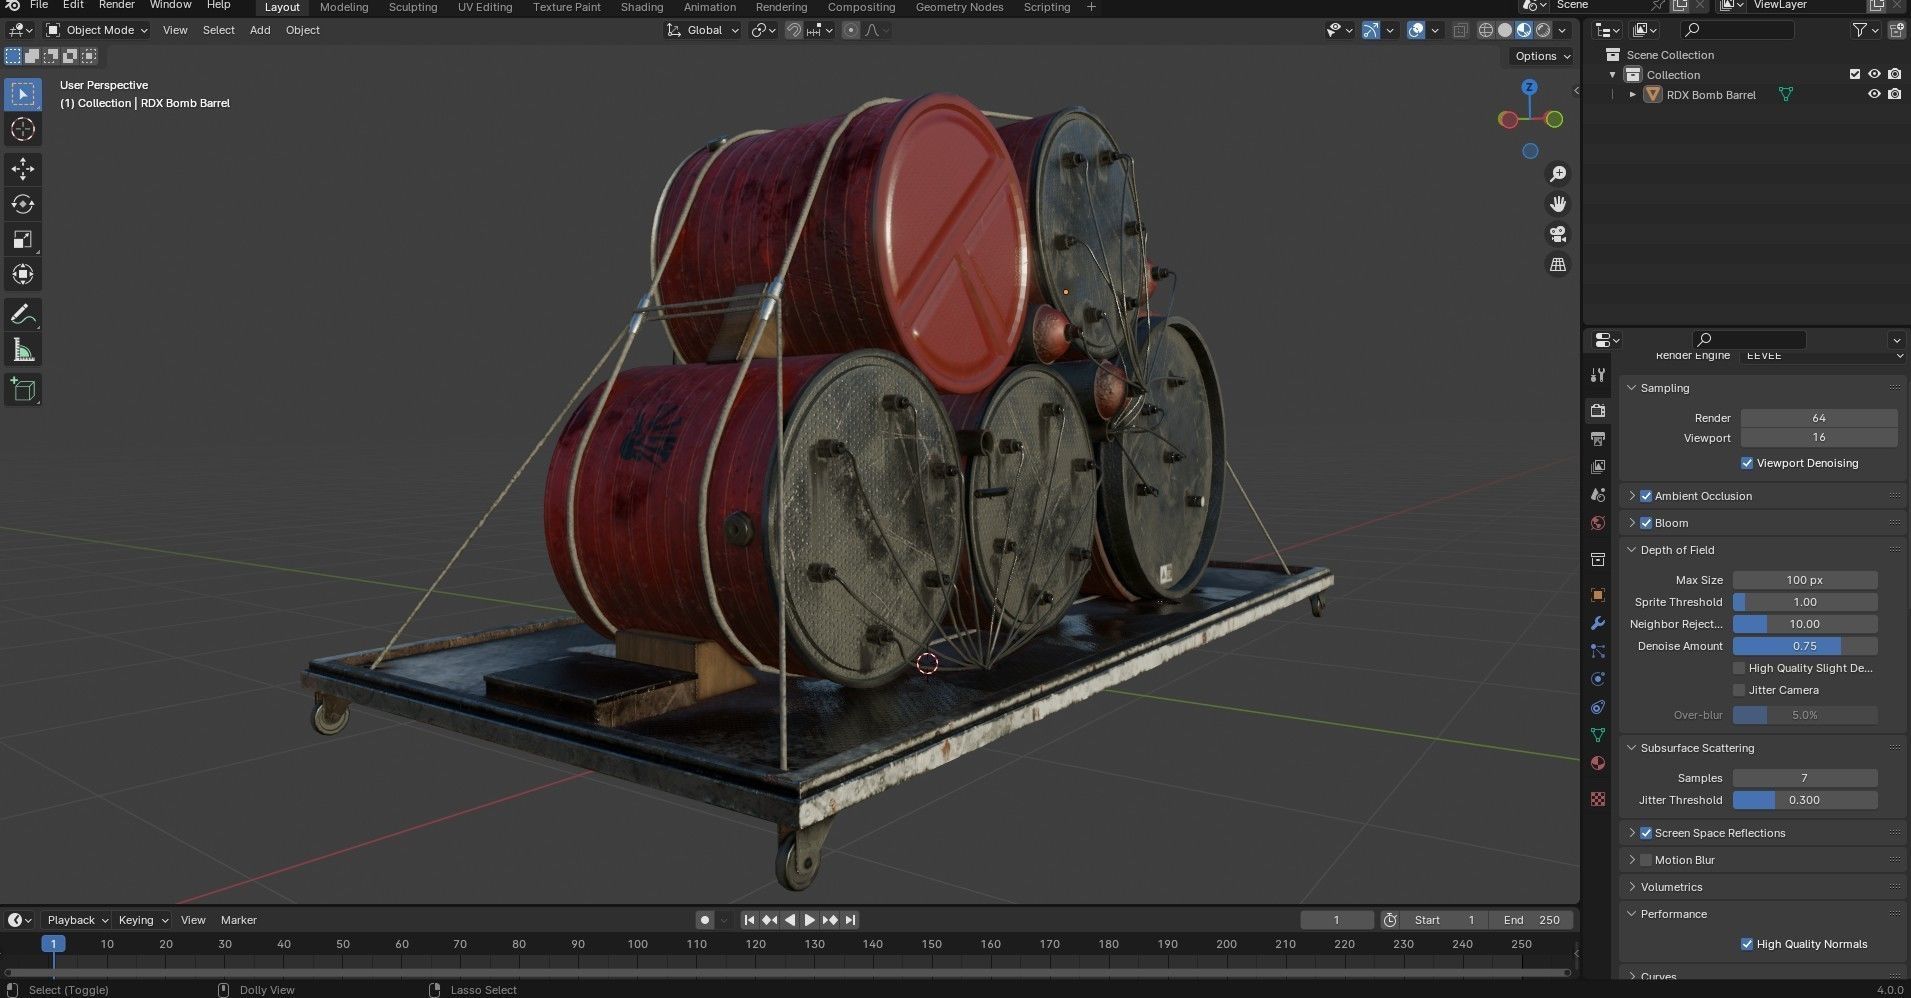Open the viewport Options dropdown

pyautogui.click(x=1541, y=56)
